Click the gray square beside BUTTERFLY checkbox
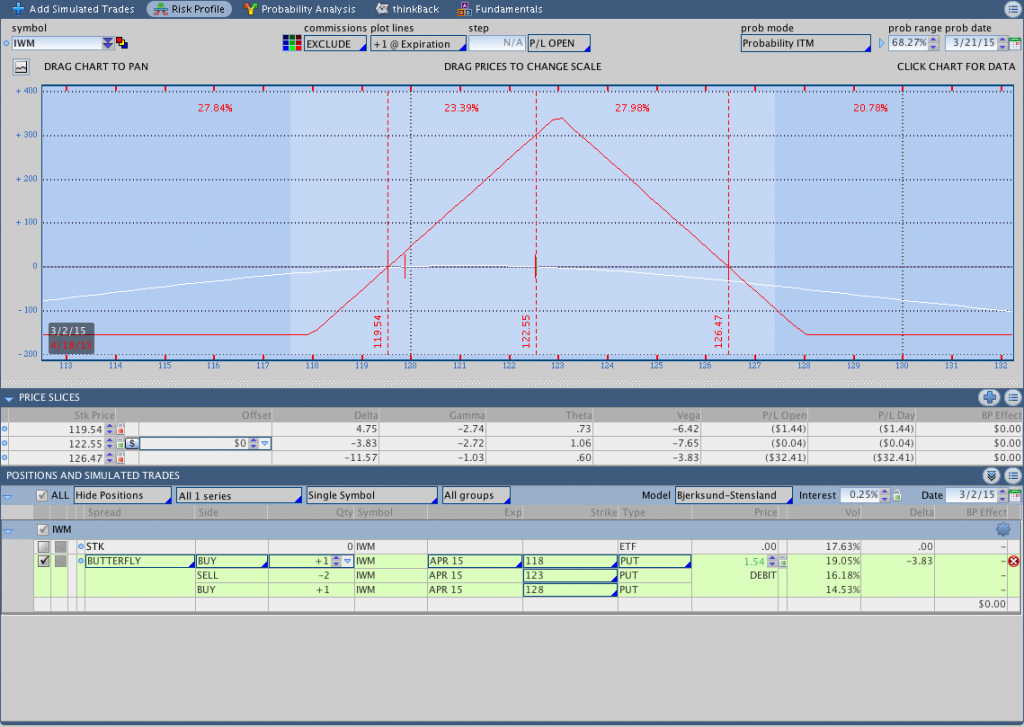The width and height of the screenshot is (1024, 727). [60, 561]
